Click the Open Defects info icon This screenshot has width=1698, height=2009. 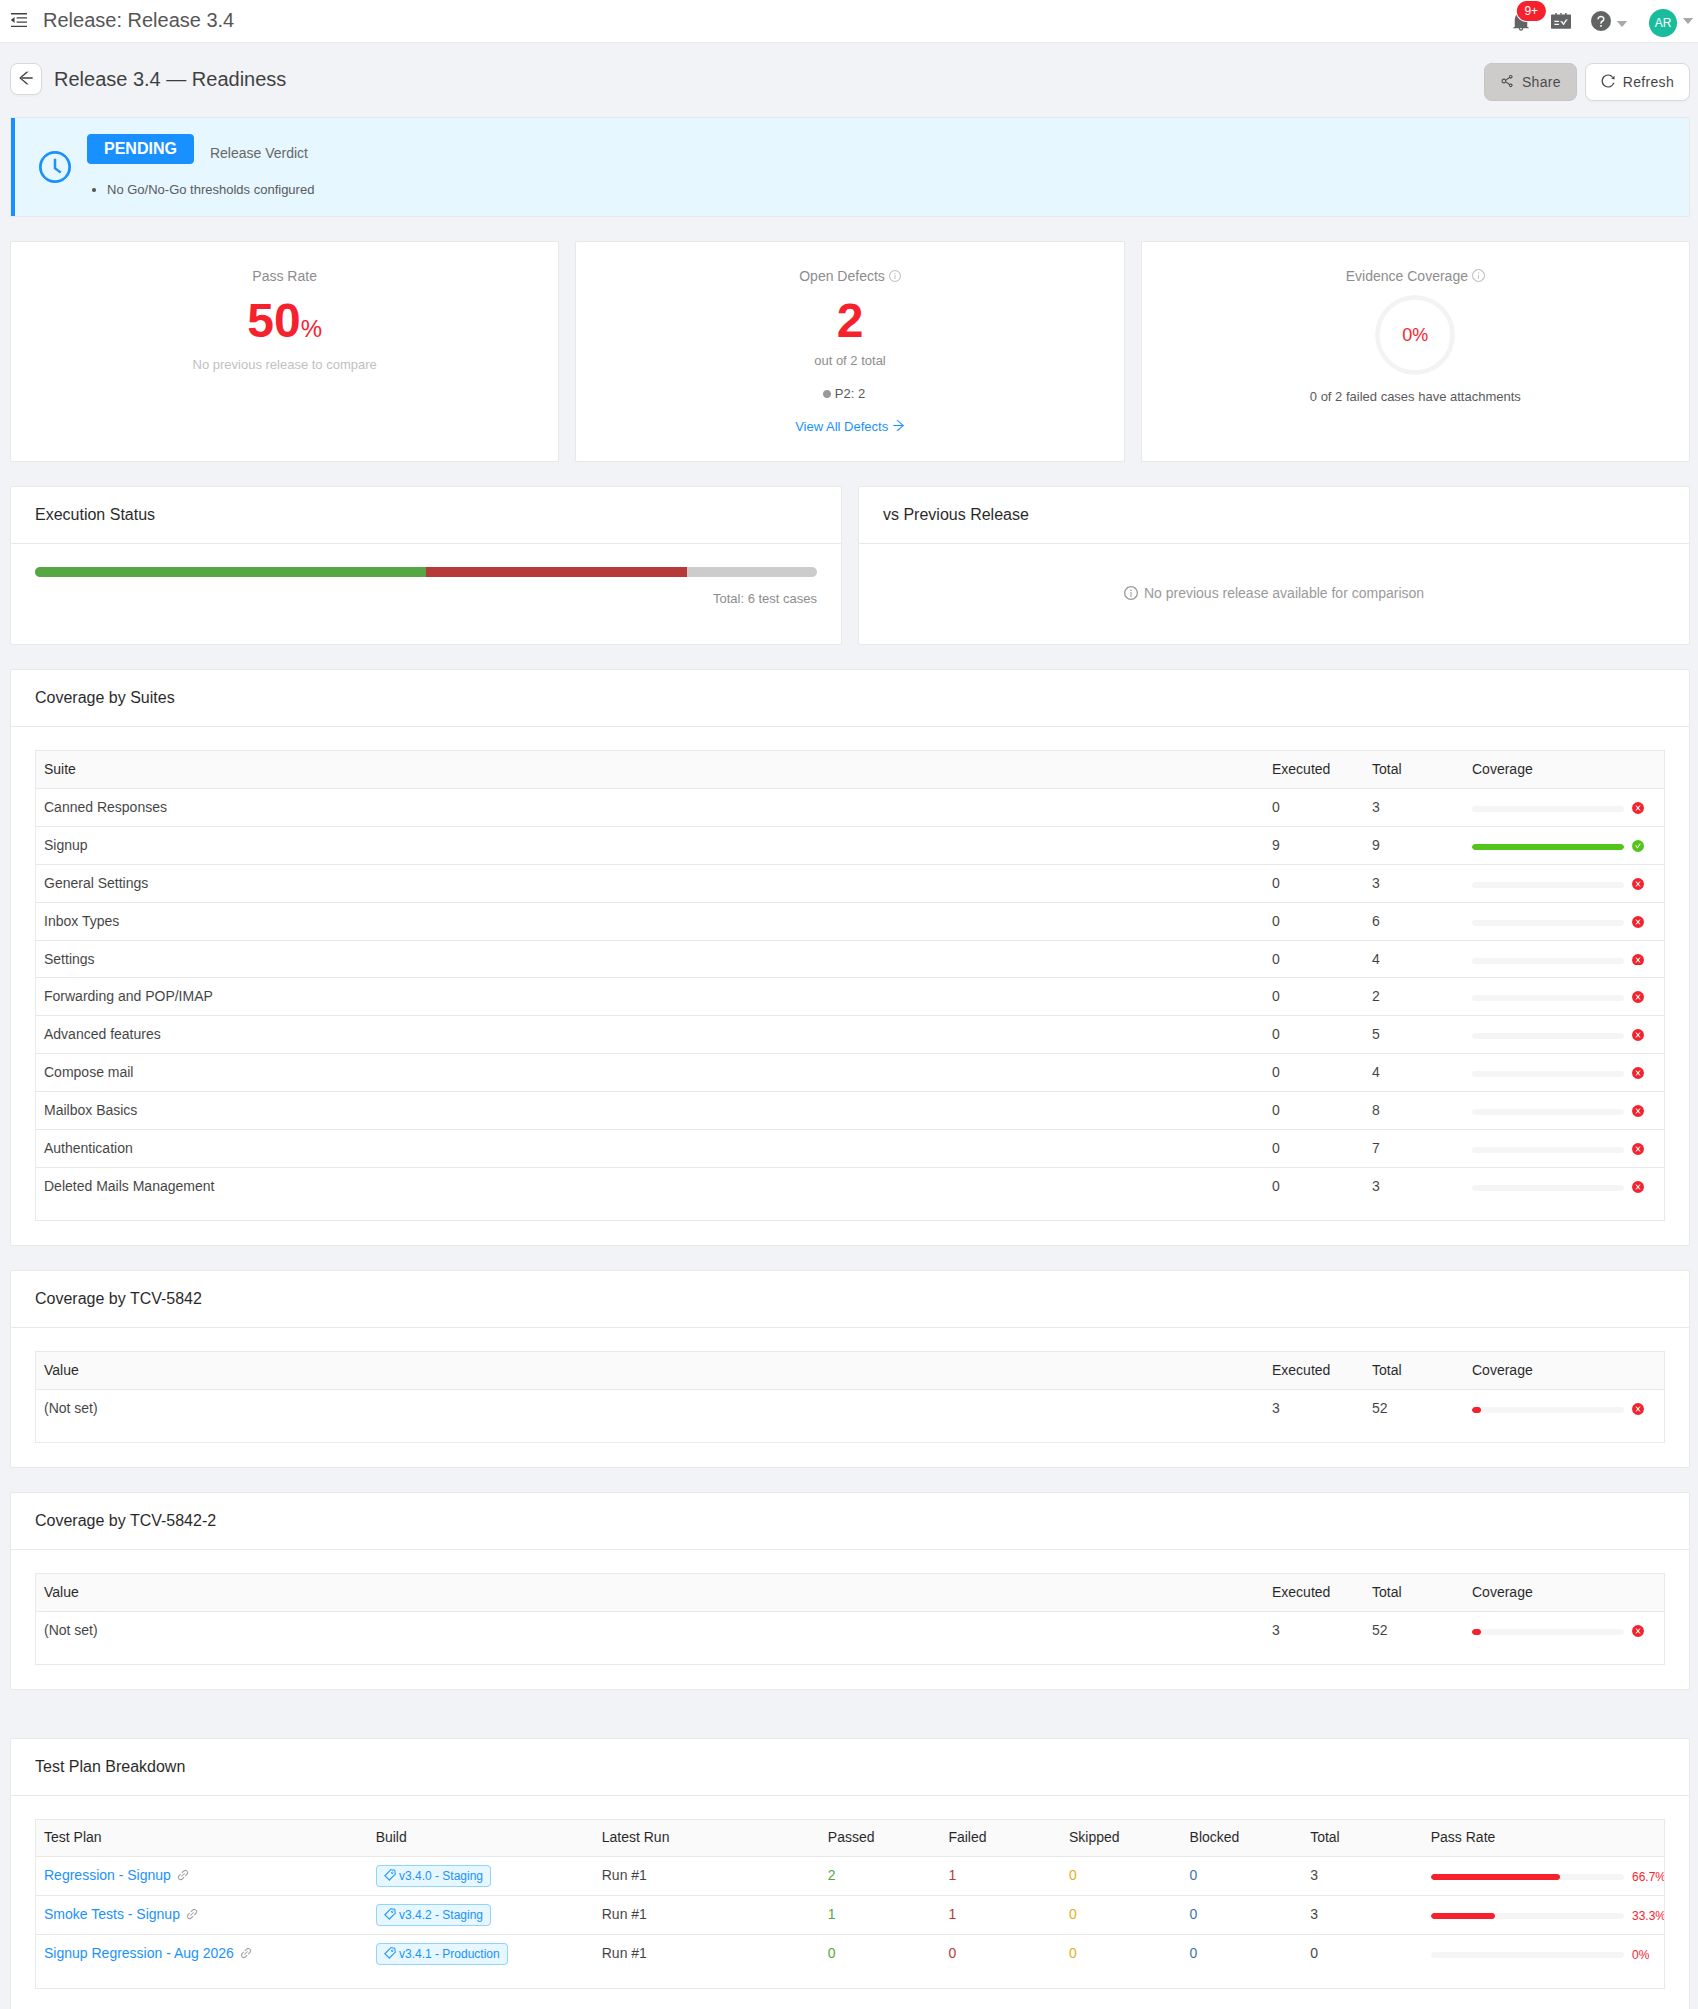pos(895,276)
